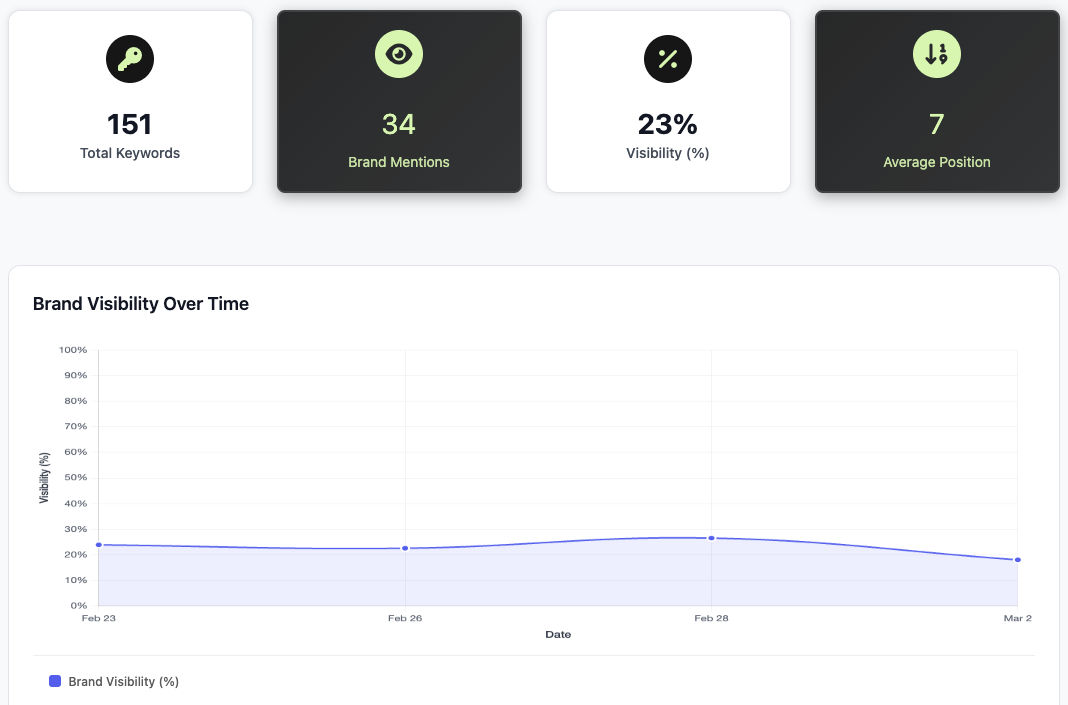Click the blue Brand Visibility legend swatch
This screenshot has width=1068, height=705.
[x=55, y=682]
